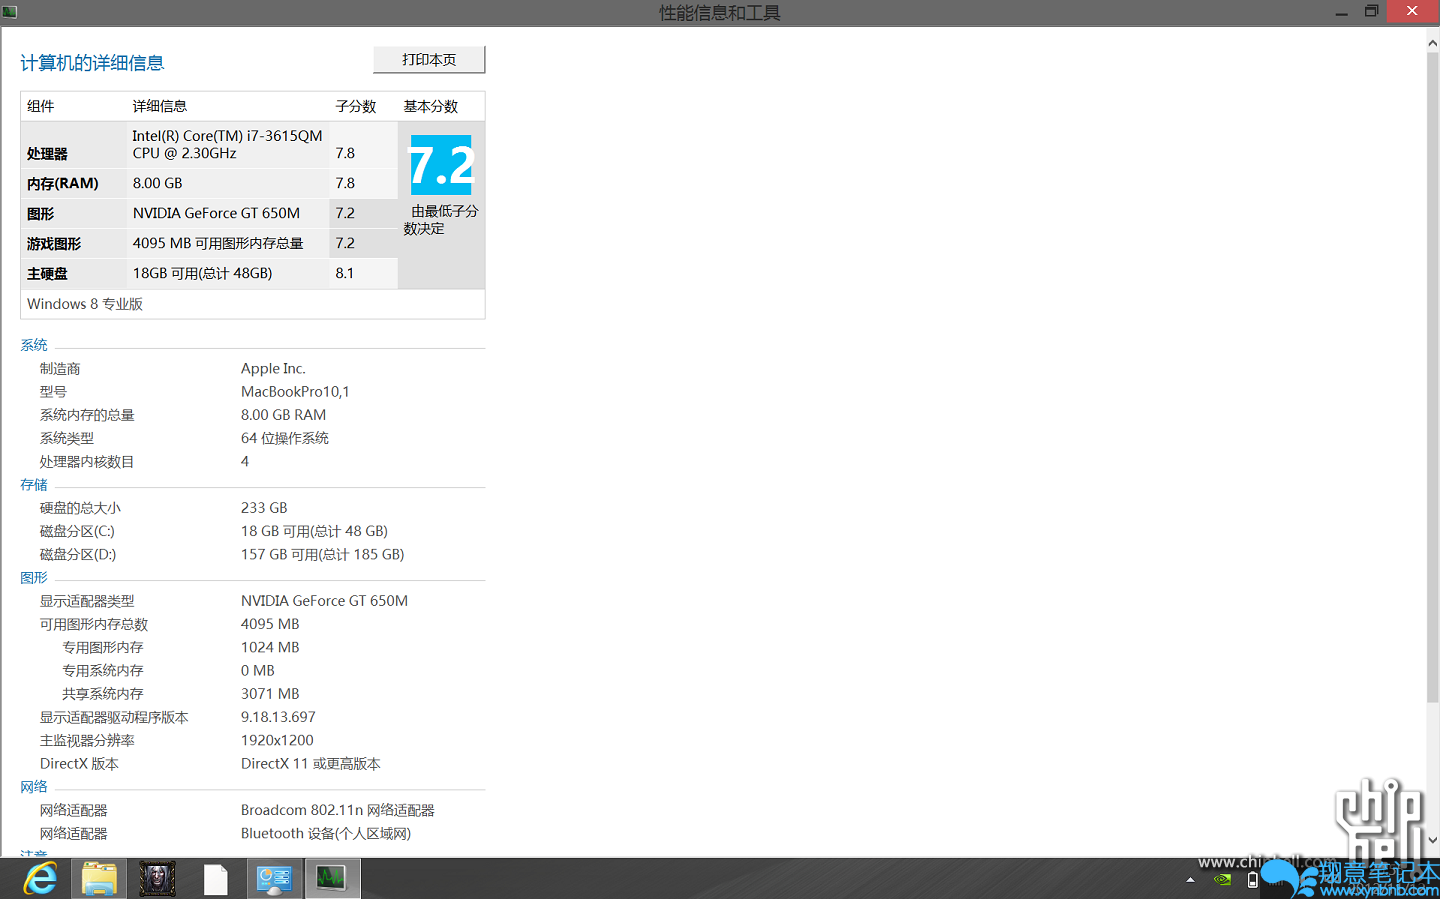Click the 打印本页 button
This screenshot has width=1440, height=899.
[429, 60]
